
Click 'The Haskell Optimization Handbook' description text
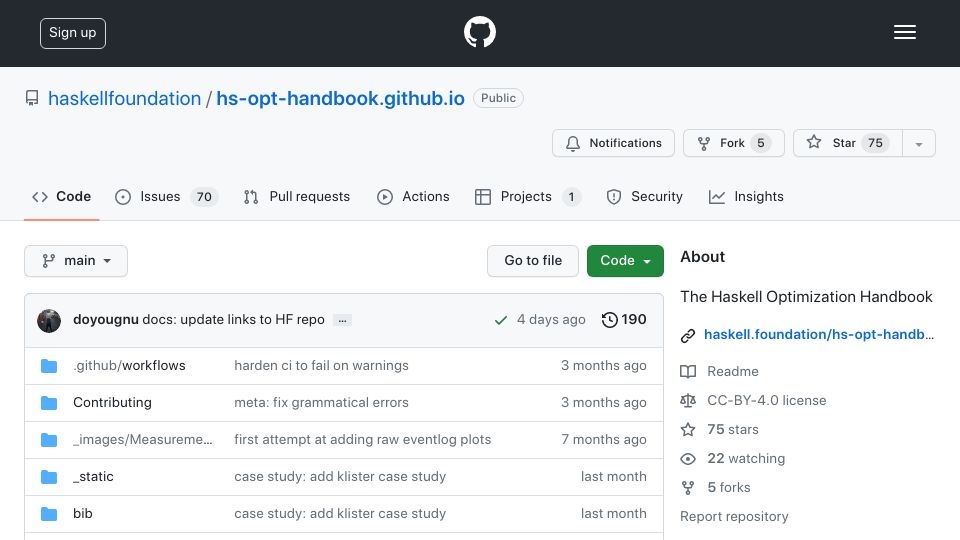[806, 297]
